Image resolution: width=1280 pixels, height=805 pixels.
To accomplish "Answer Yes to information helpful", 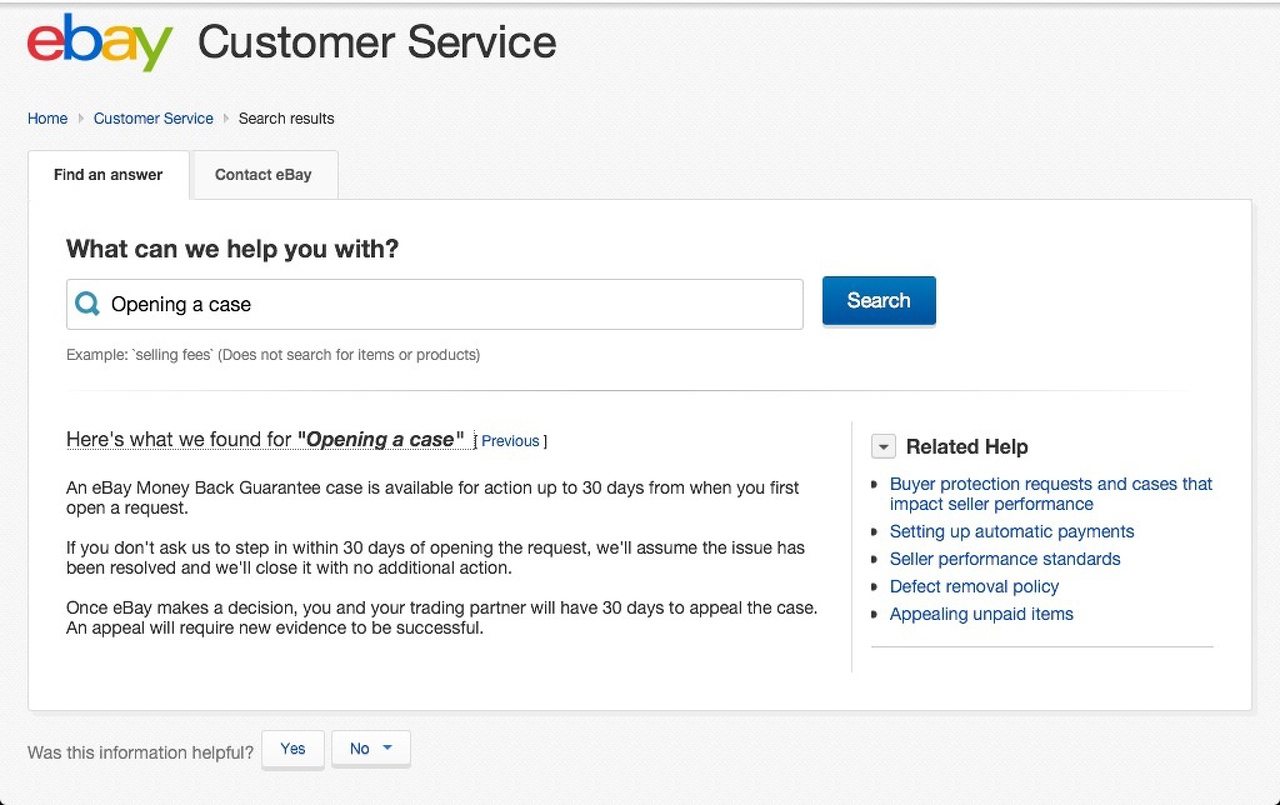I will (293, 749).
